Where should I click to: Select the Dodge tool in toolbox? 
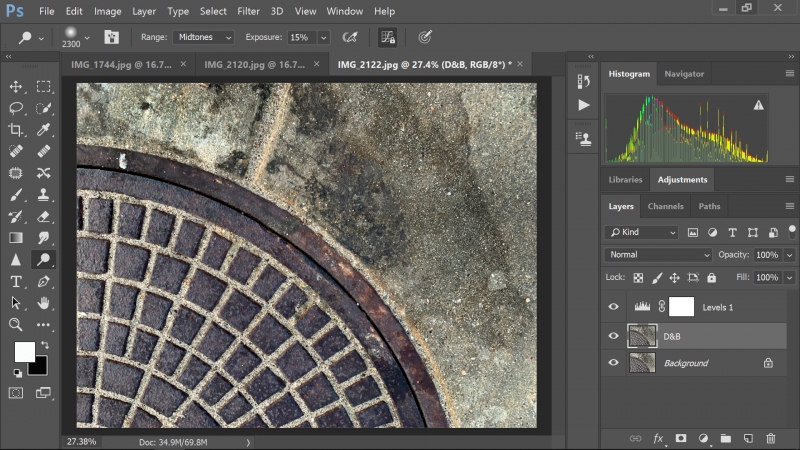tap(43, 260)
